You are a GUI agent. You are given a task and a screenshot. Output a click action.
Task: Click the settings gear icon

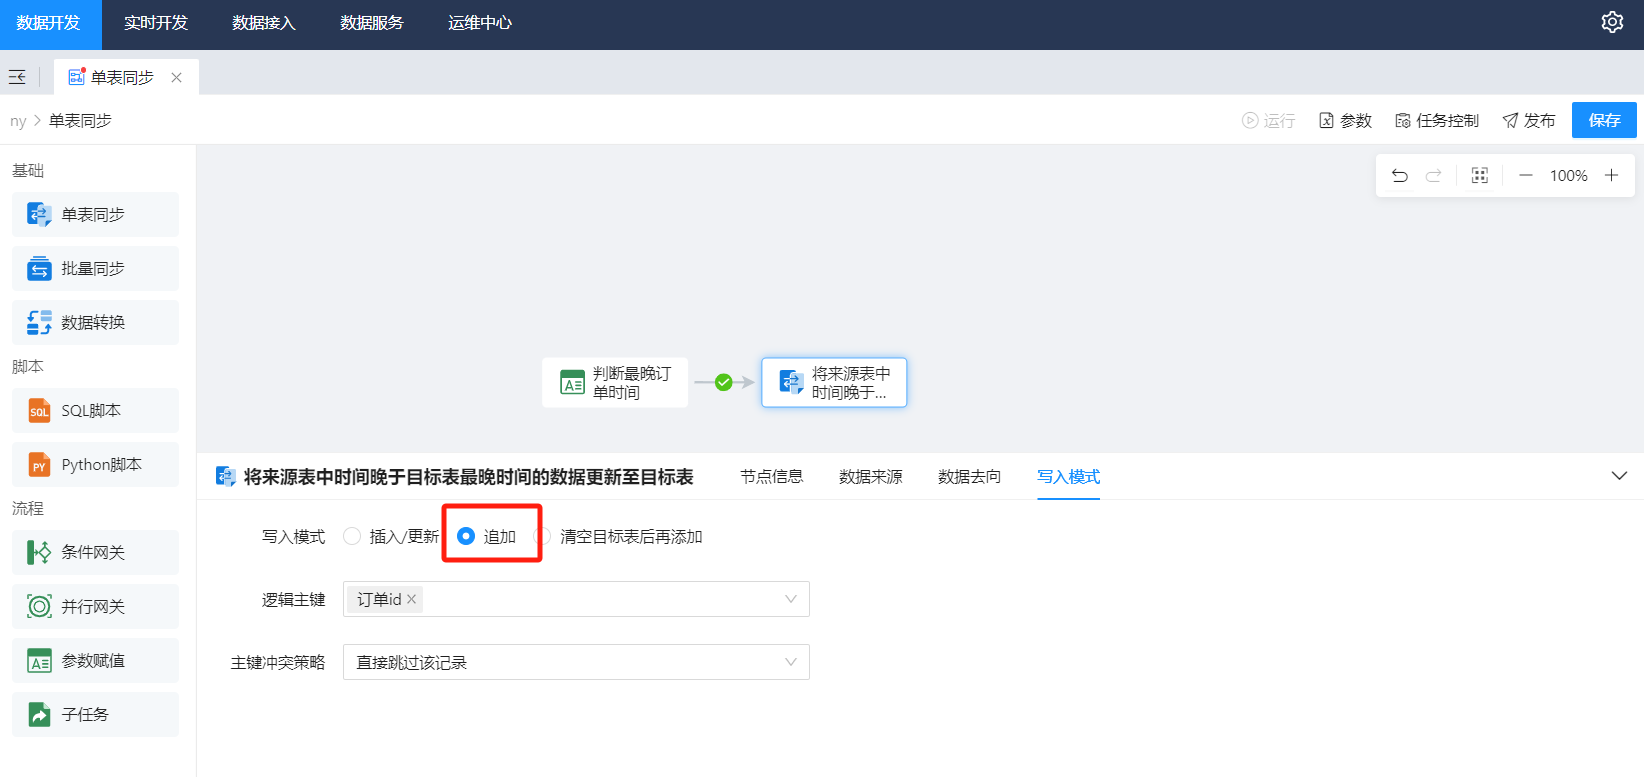(1611, 22)
